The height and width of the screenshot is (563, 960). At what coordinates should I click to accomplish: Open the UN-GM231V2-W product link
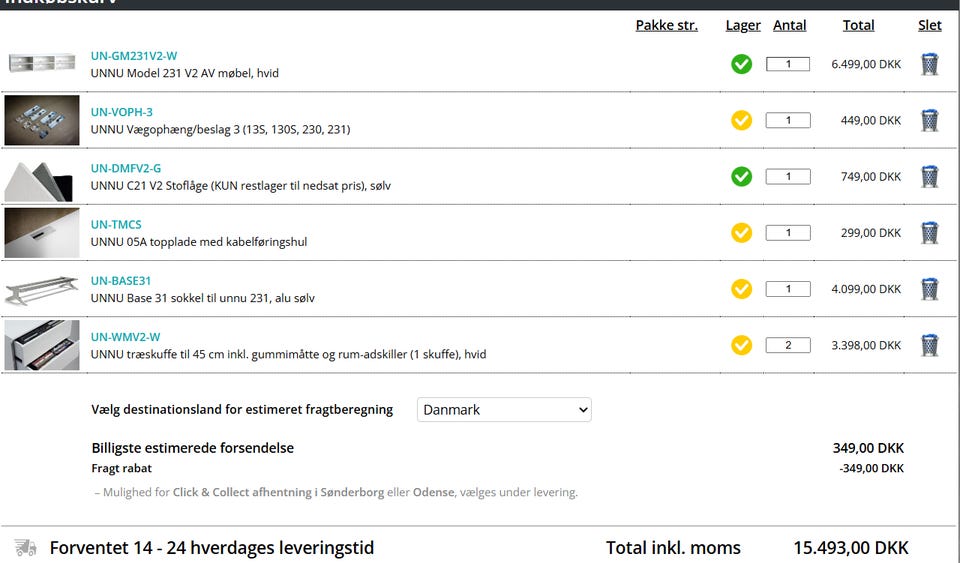(x=133, y=56)
